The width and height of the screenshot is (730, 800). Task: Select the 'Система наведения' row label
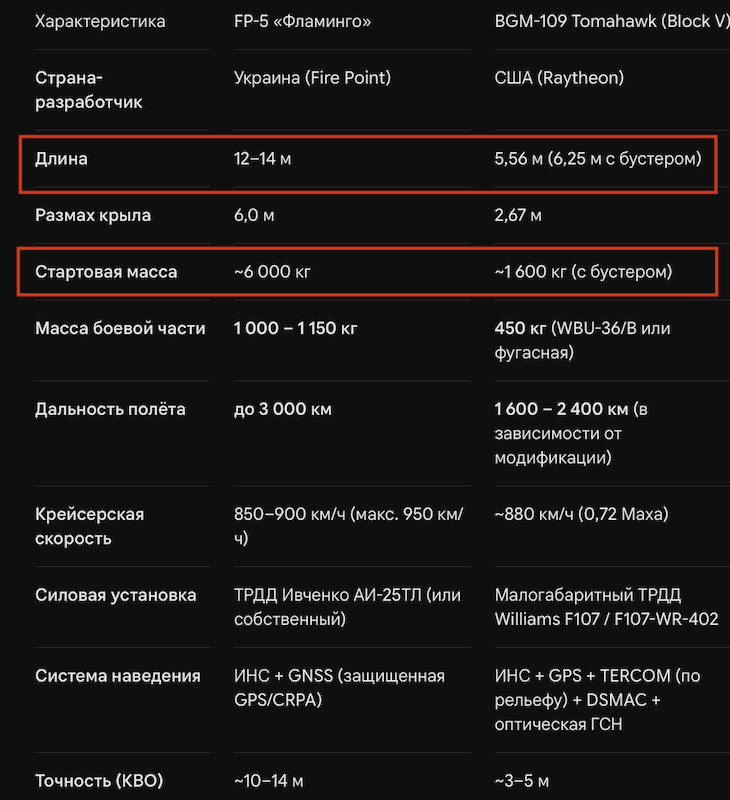[118, 676]
